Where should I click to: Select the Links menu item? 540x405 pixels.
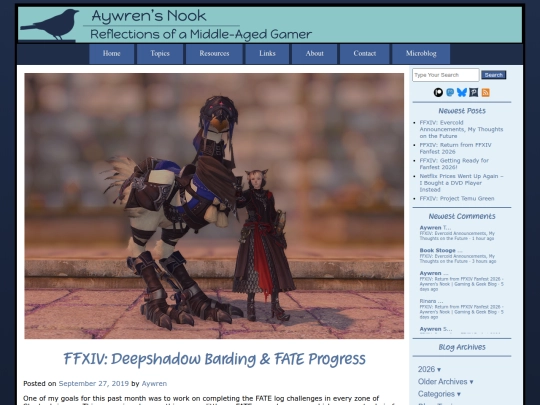(x=267, y=54)
